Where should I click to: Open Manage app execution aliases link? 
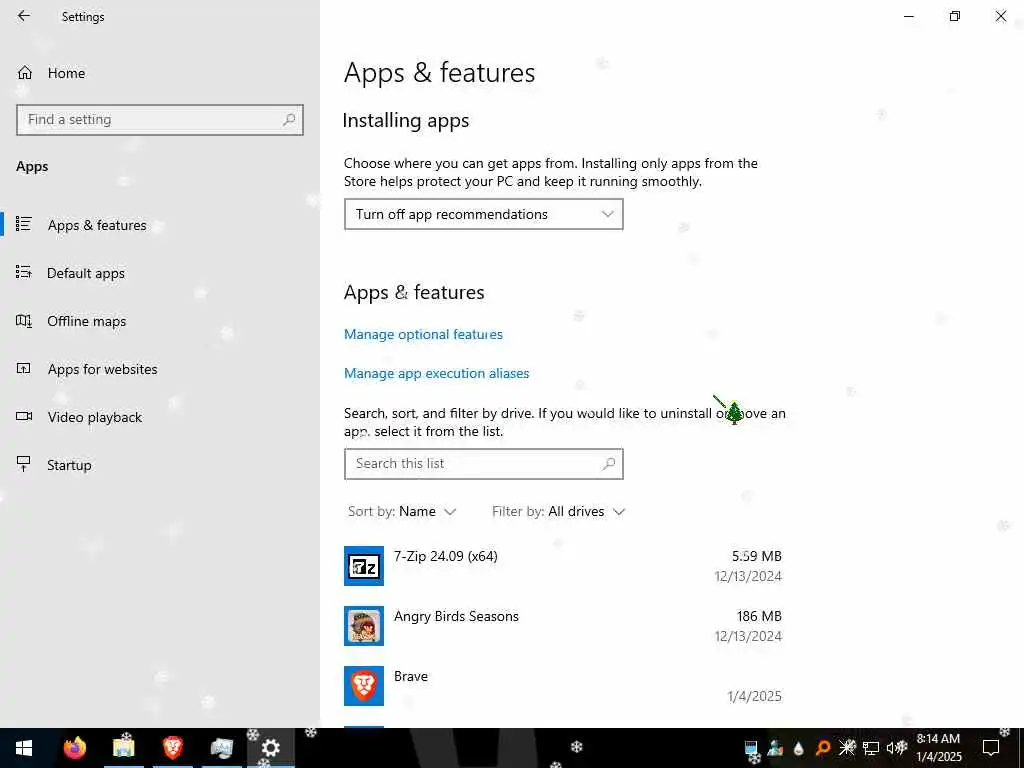[436, 374]
